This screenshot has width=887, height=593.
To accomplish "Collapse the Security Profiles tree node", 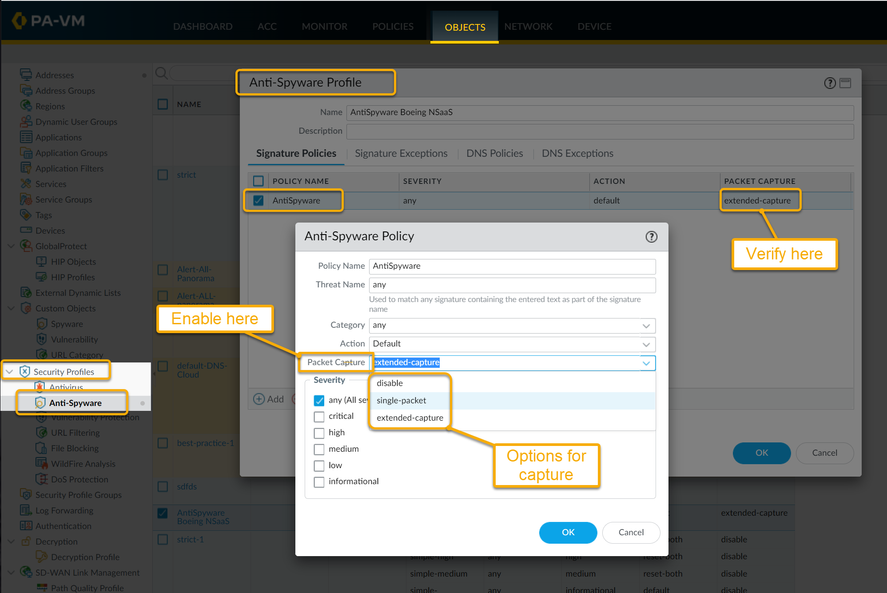I will (9, 371).
